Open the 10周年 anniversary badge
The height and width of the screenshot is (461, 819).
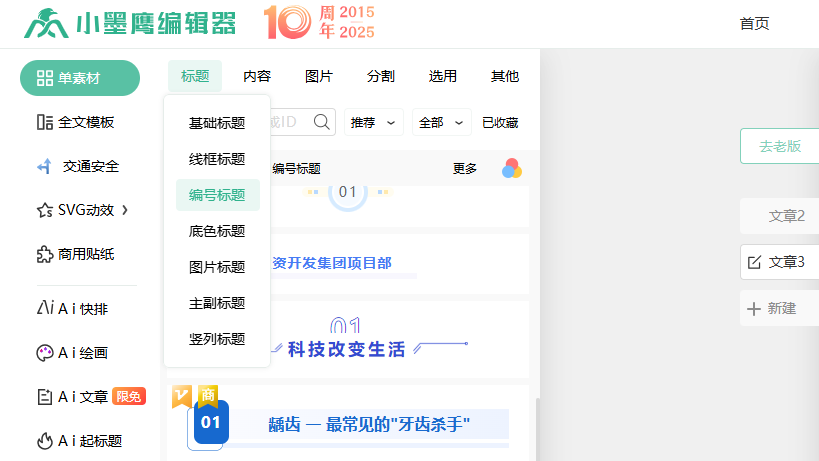point(319,23)
